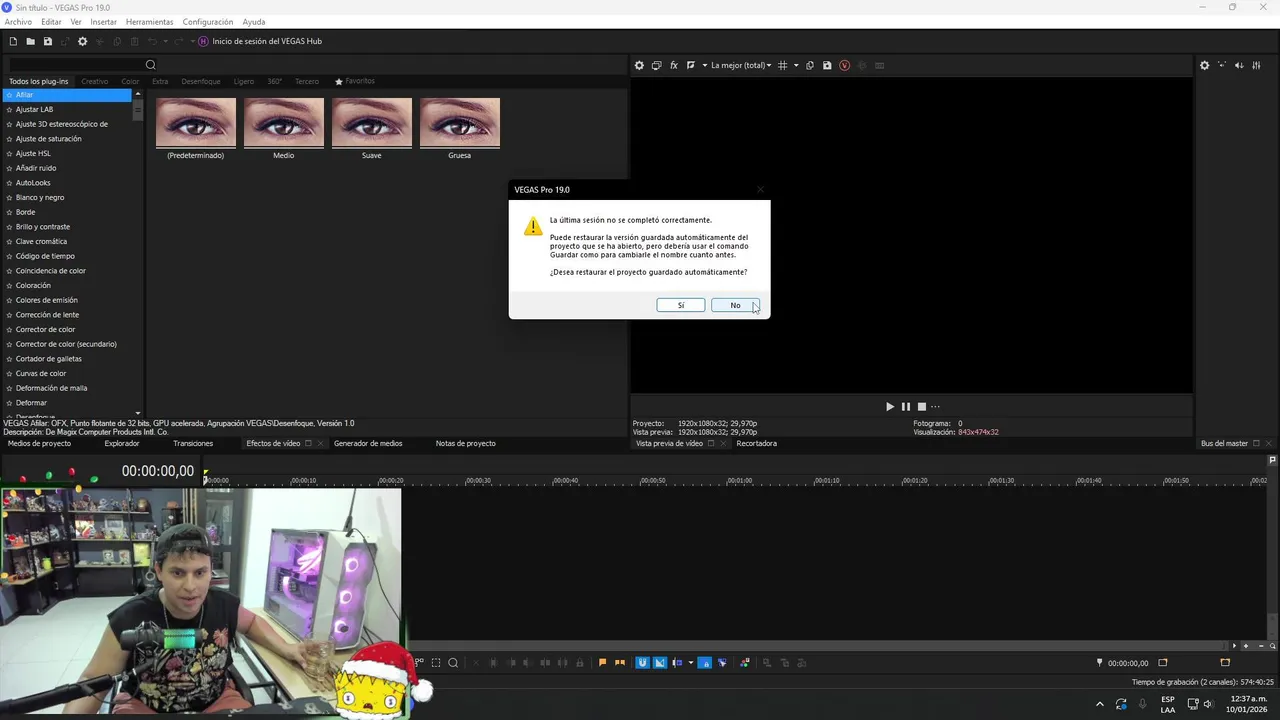This screenshot has width=1280, height=720.
Task: Open the Configuración menu
Action: (x=208, y=22)
